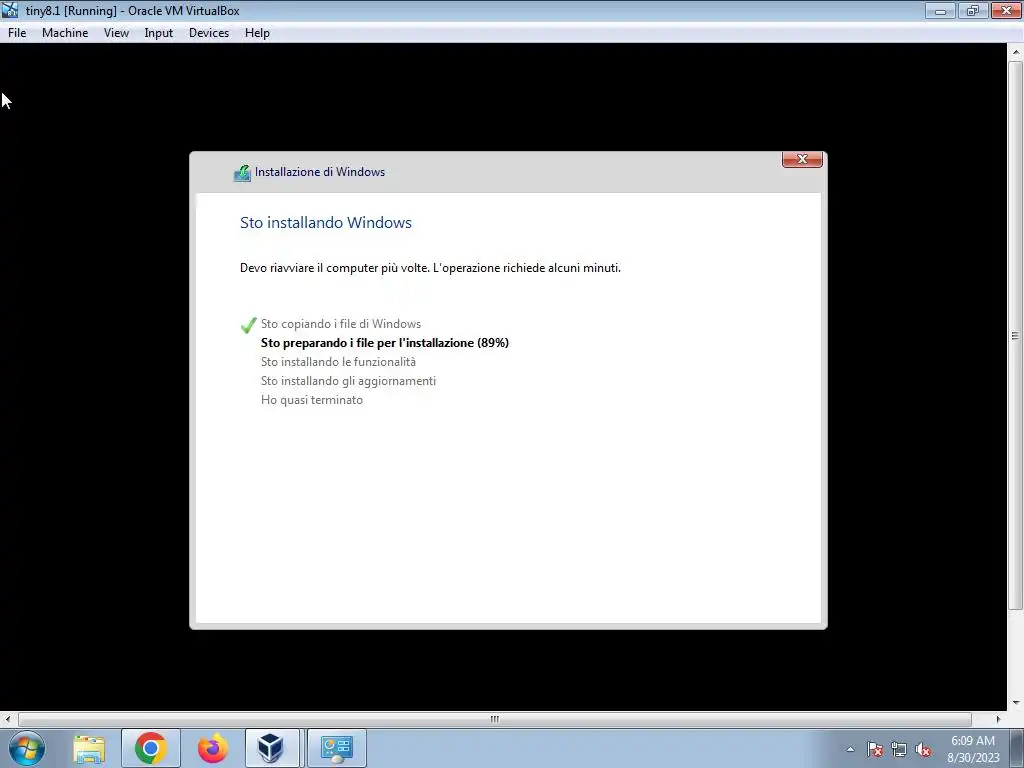Minimize the VirtualBox window
This screenshot has width=1024, height=768.
coord(940,10)
